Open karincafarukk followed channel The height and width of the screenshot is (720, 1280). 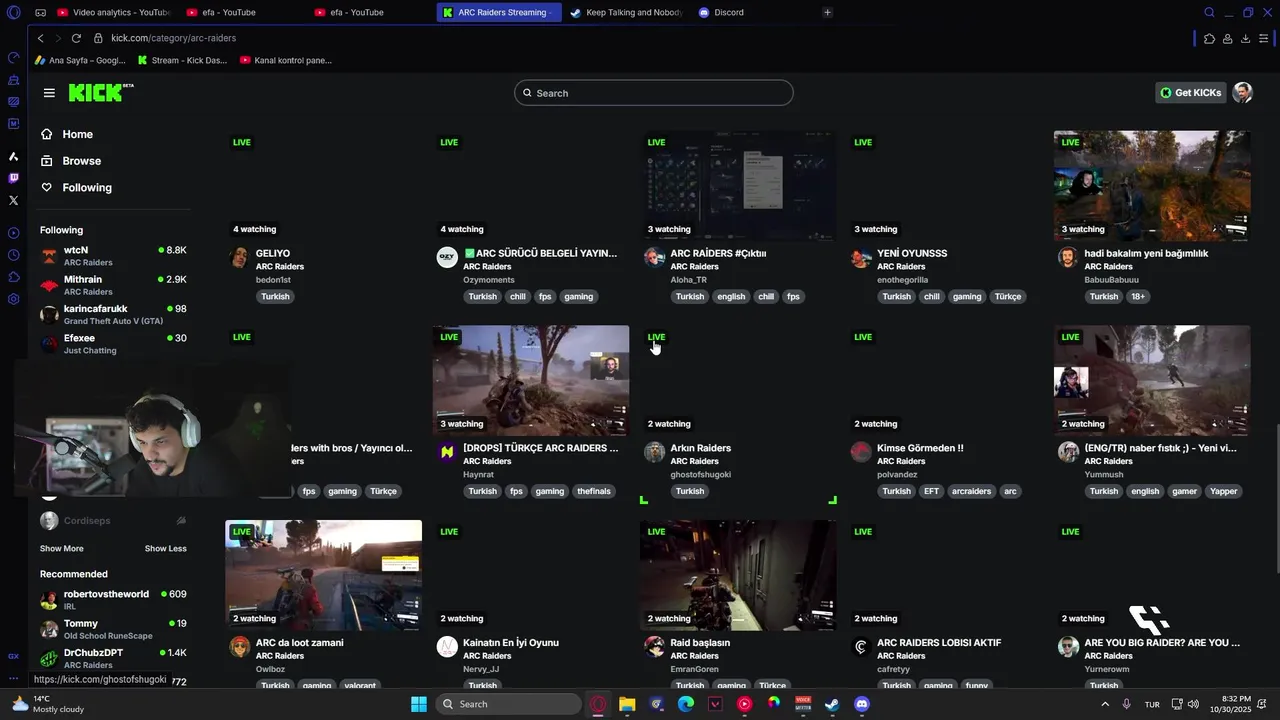(113, 315)
